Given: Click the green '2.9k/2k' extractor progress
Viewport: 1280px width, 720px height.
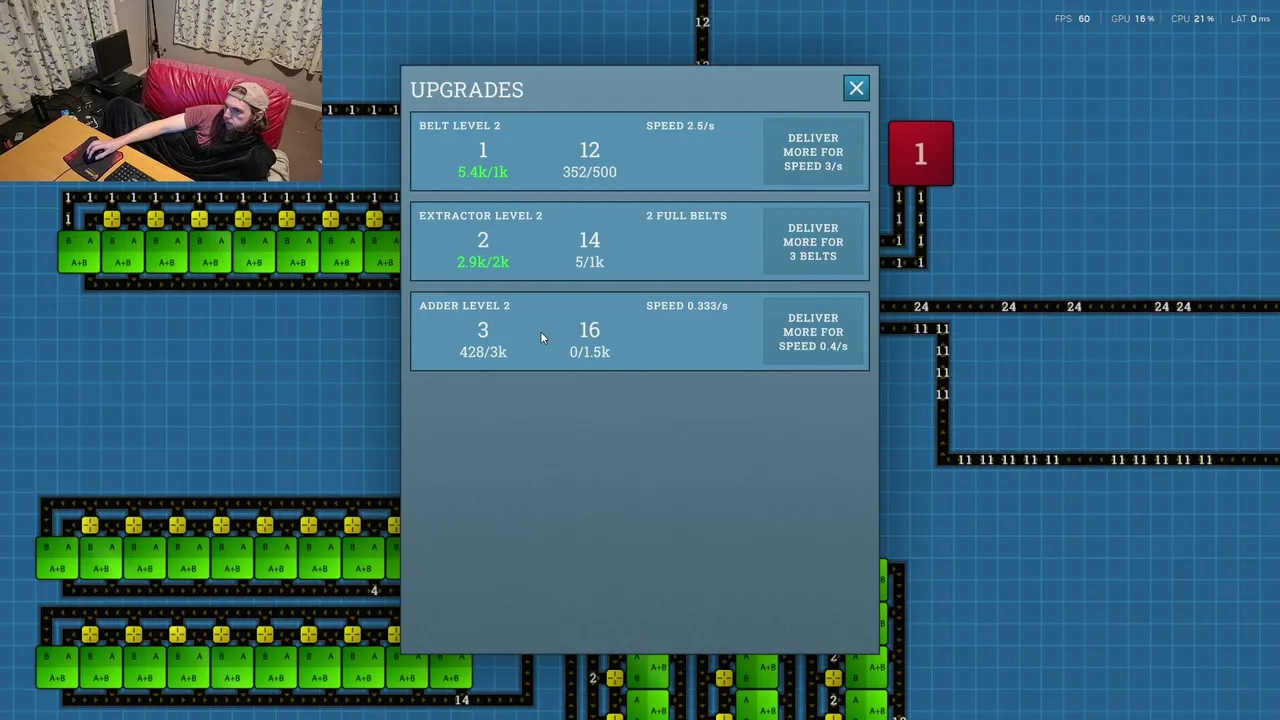Looking at the screenshot, I should 483,262.
